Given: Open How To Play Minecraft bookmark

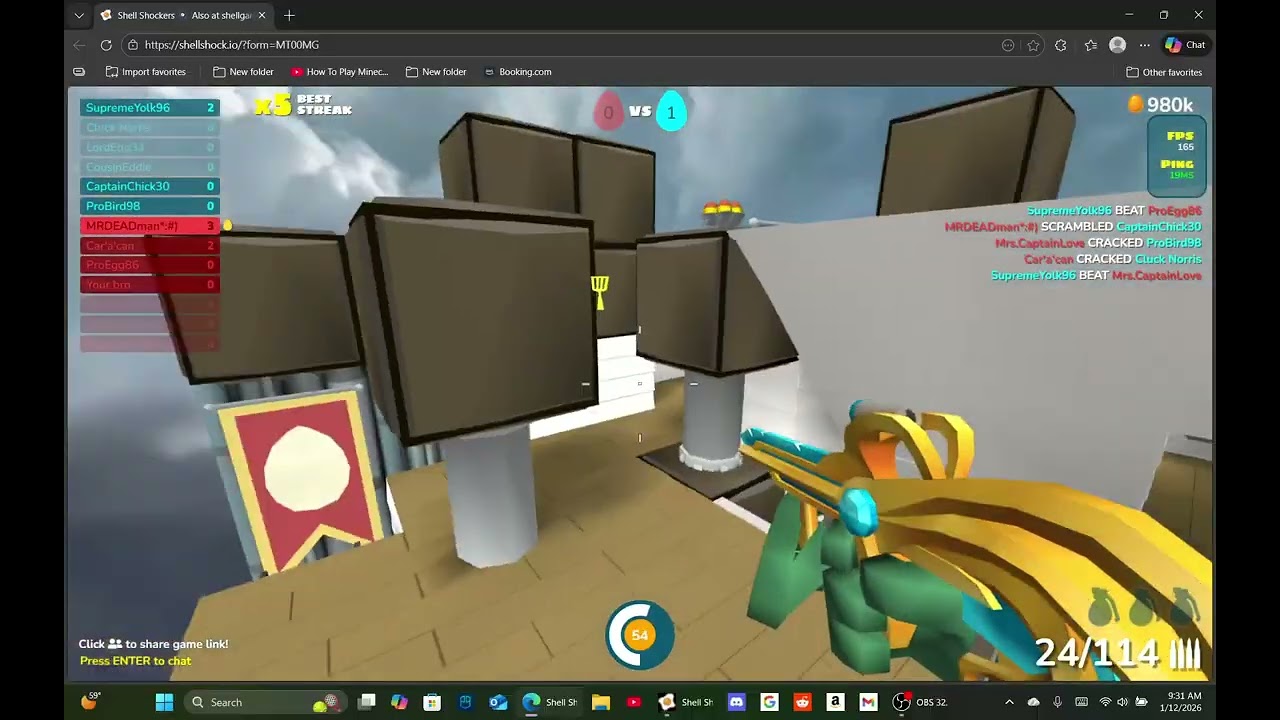Looking at the screenshot, I should 339,72.
